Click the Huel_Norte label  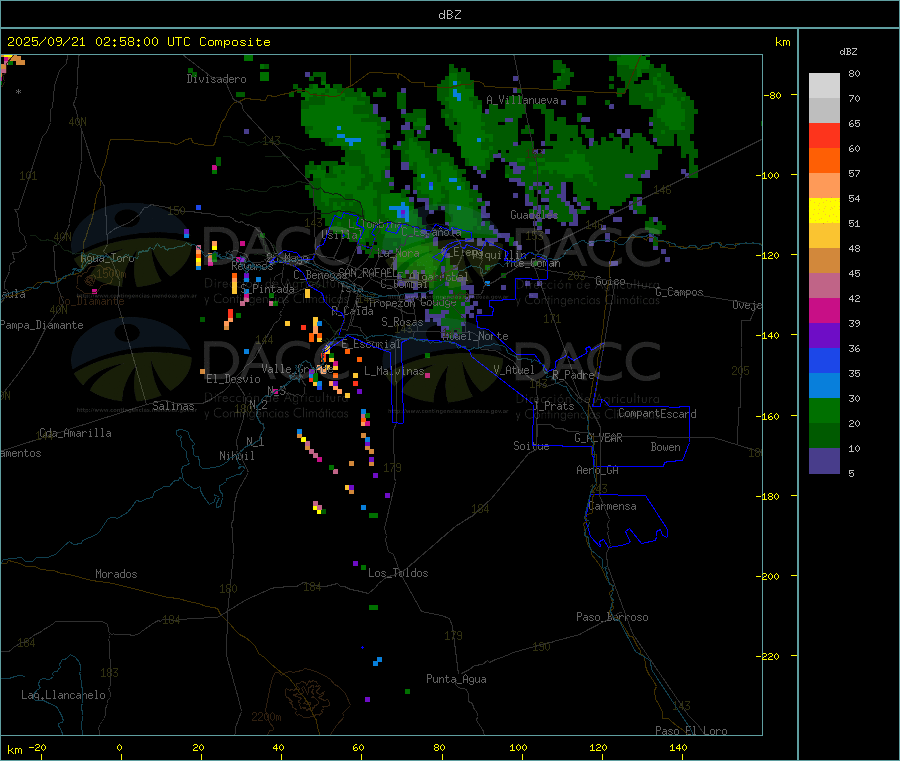click(x=475, y=336)
